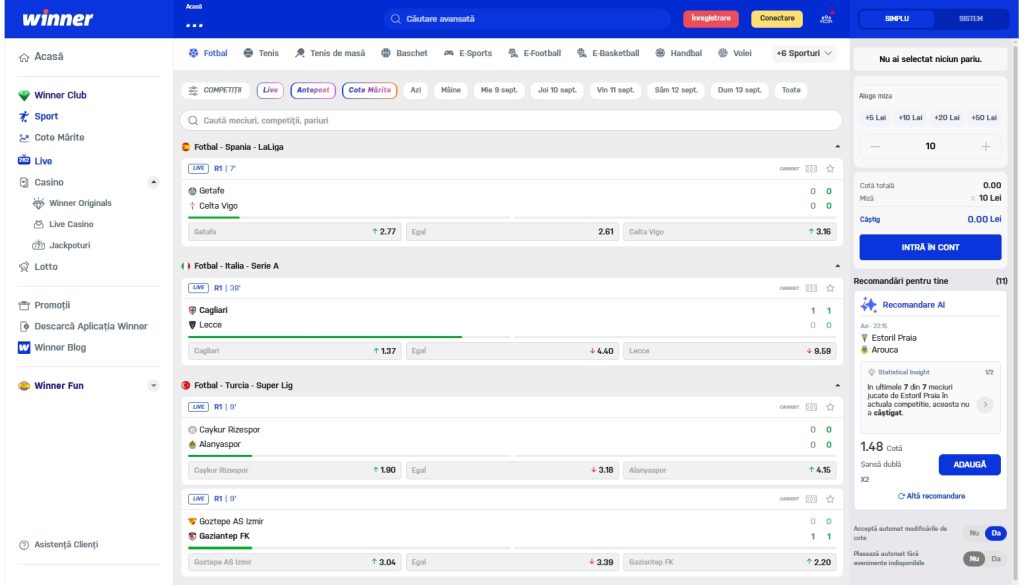Screen dimensions: 1024x585
Task: Click the Căutare avansată search field
Action: 527,19
